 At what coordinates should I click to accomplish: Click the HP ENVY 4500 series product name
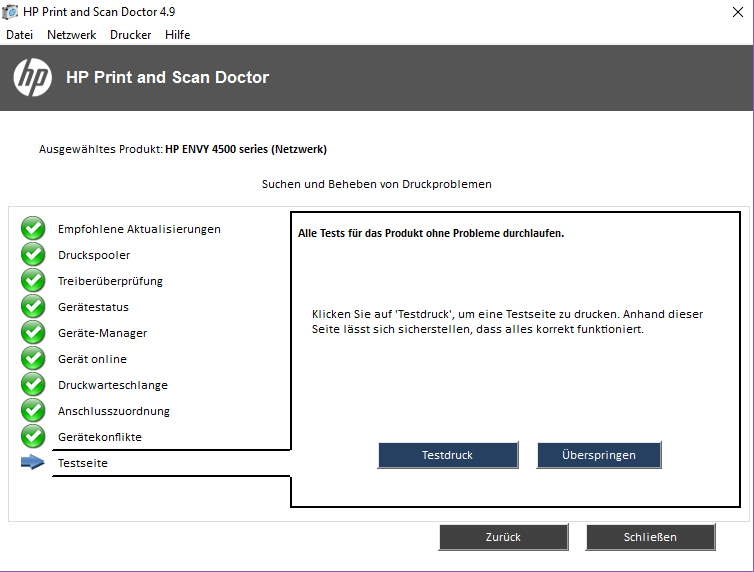[246, 149]
